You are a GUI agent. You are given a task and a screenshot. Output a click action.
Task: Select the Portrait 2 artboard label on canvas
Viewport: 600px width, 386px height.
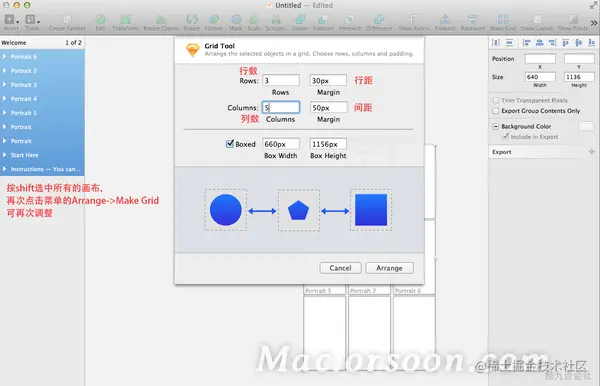[x=363, y=291]
